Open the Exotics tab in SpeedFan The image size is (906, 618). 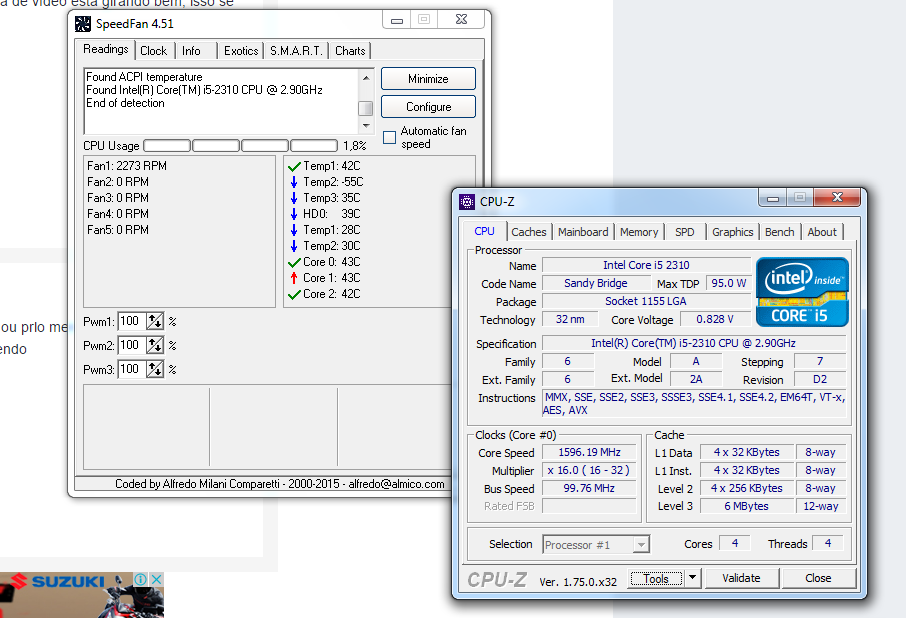241,51
